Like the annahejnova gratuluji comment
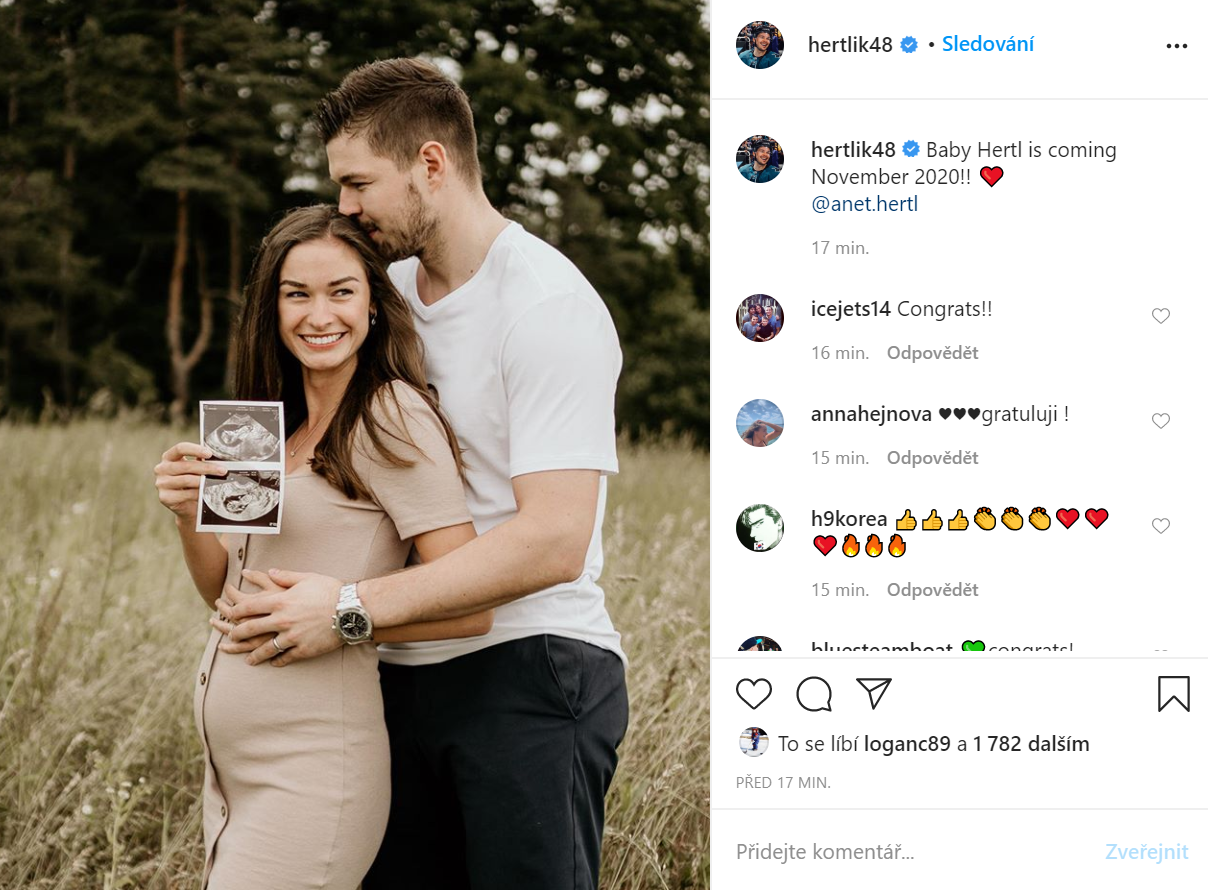This screenshot has width=1208, height=890. click(x=1161, y=421)
